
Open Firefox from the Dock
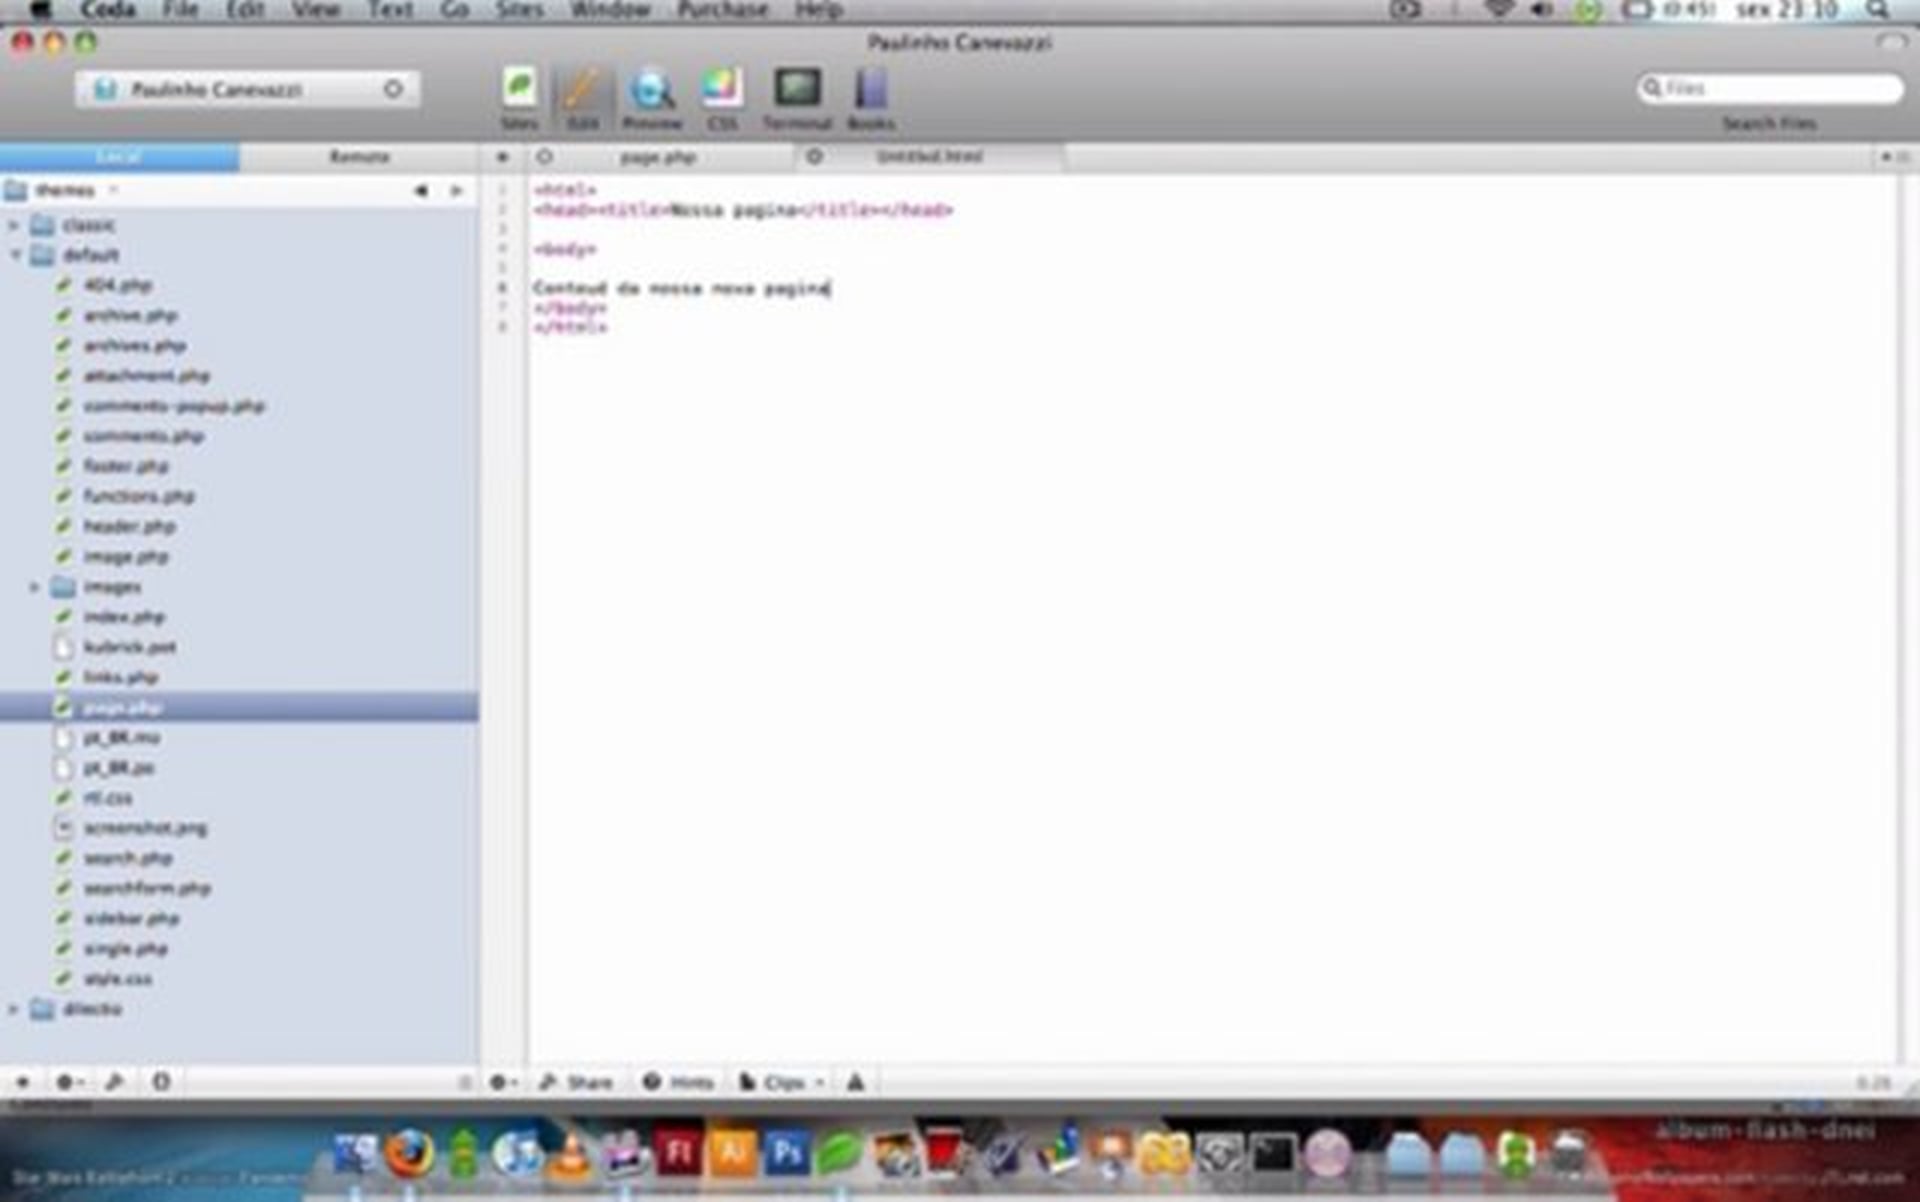coord(409,1155)
